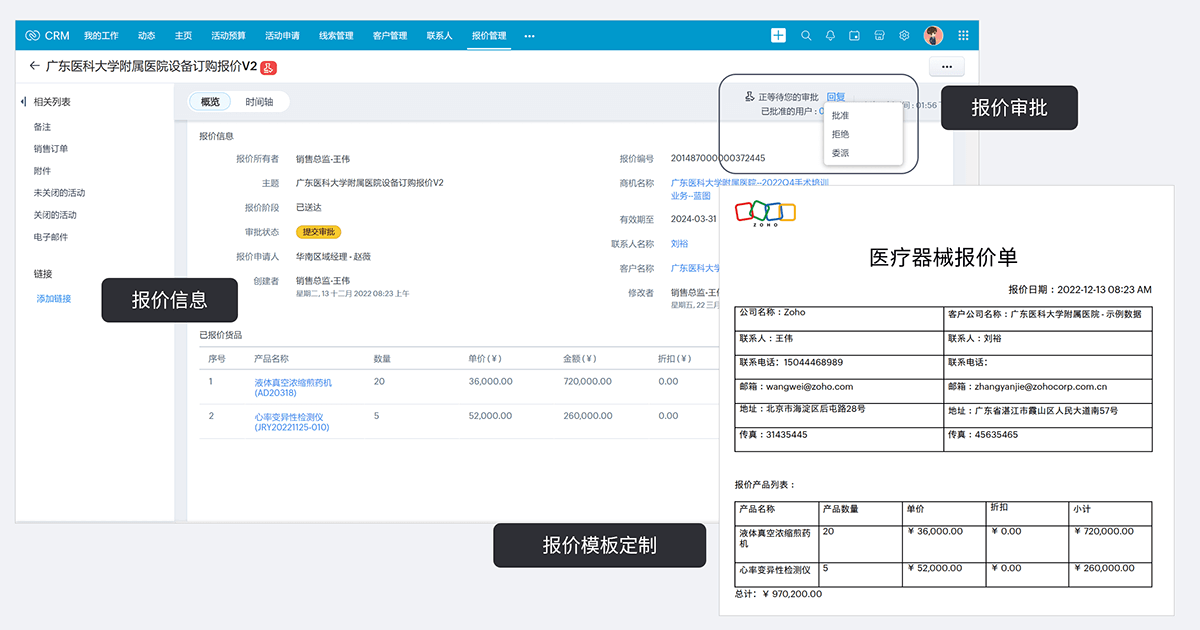The width and height of the screenshot is (1200, 630).
Task: Open contact link 刘裕
Action: (x=679, y=243)
